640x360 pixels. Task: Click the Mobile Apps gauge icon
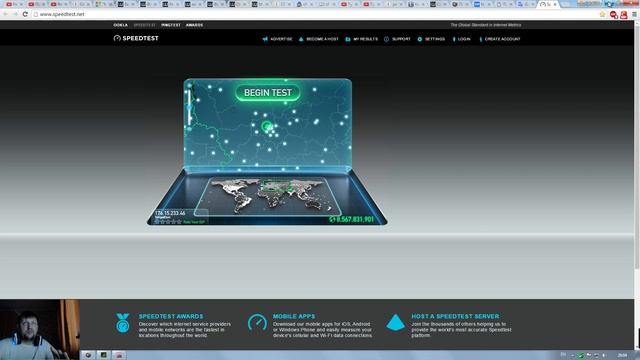(x=258, y=322)
